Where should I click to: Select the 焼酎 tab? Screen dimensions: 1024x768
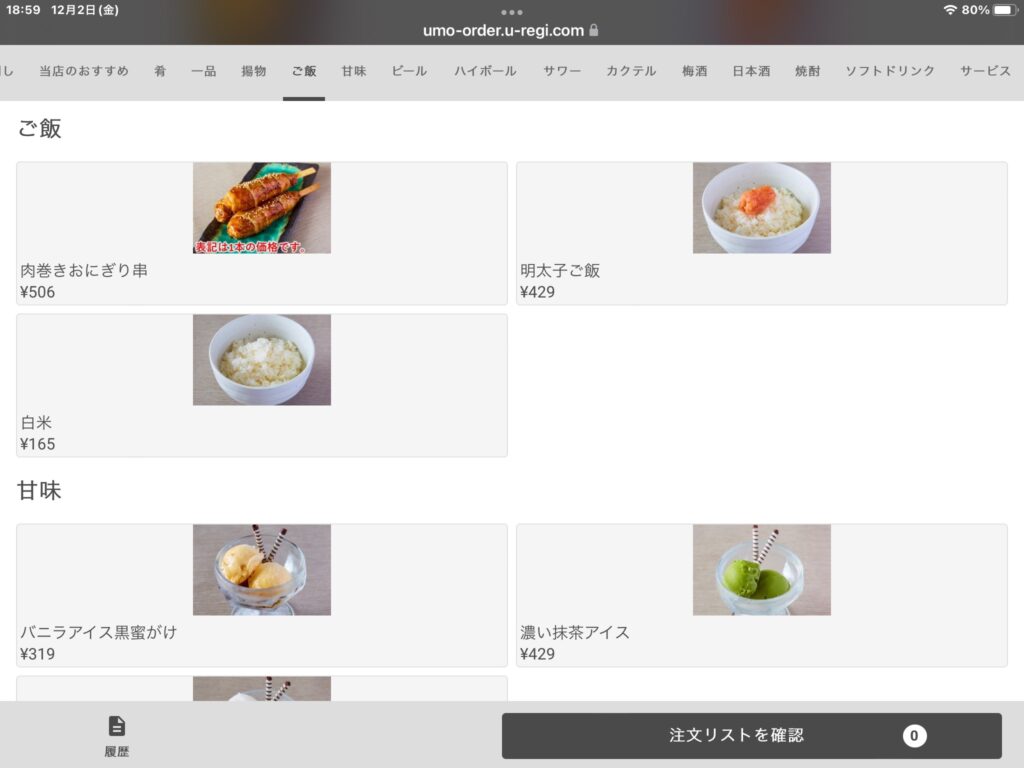tap(808, 71)
